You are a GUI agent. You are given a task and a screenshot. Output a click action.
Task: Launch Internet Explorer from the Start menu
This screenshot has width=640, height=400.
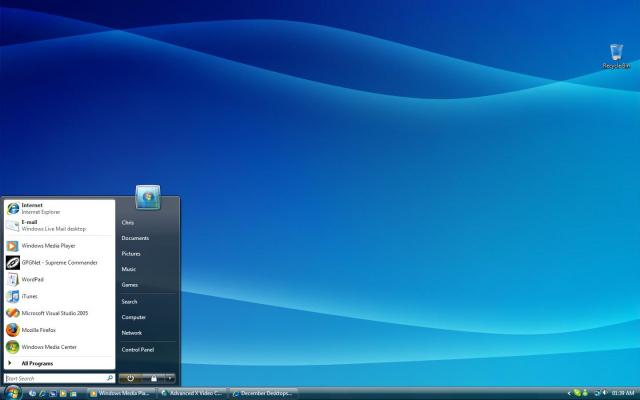[x=59, y=209]
